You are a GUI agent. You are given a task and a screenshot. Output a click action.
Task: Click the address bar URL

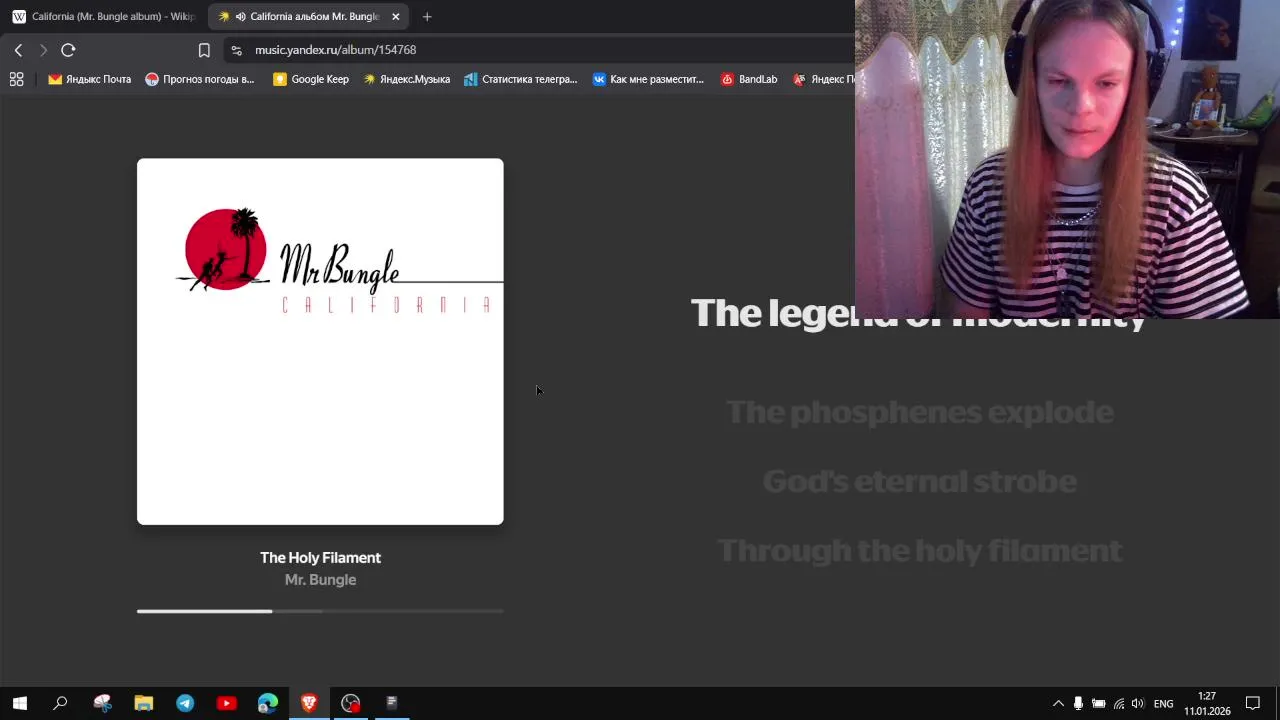point(335,50)
